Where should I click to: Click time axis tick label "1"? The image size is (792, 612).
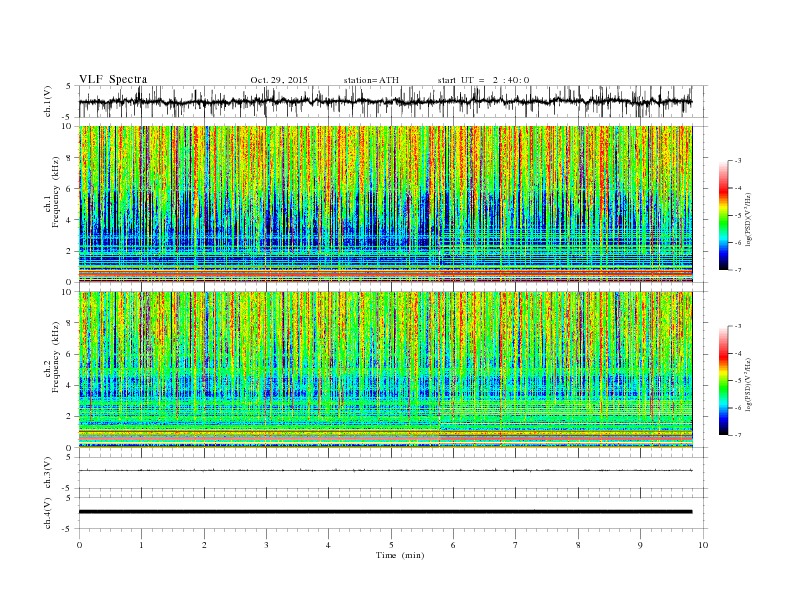(141, 545)
